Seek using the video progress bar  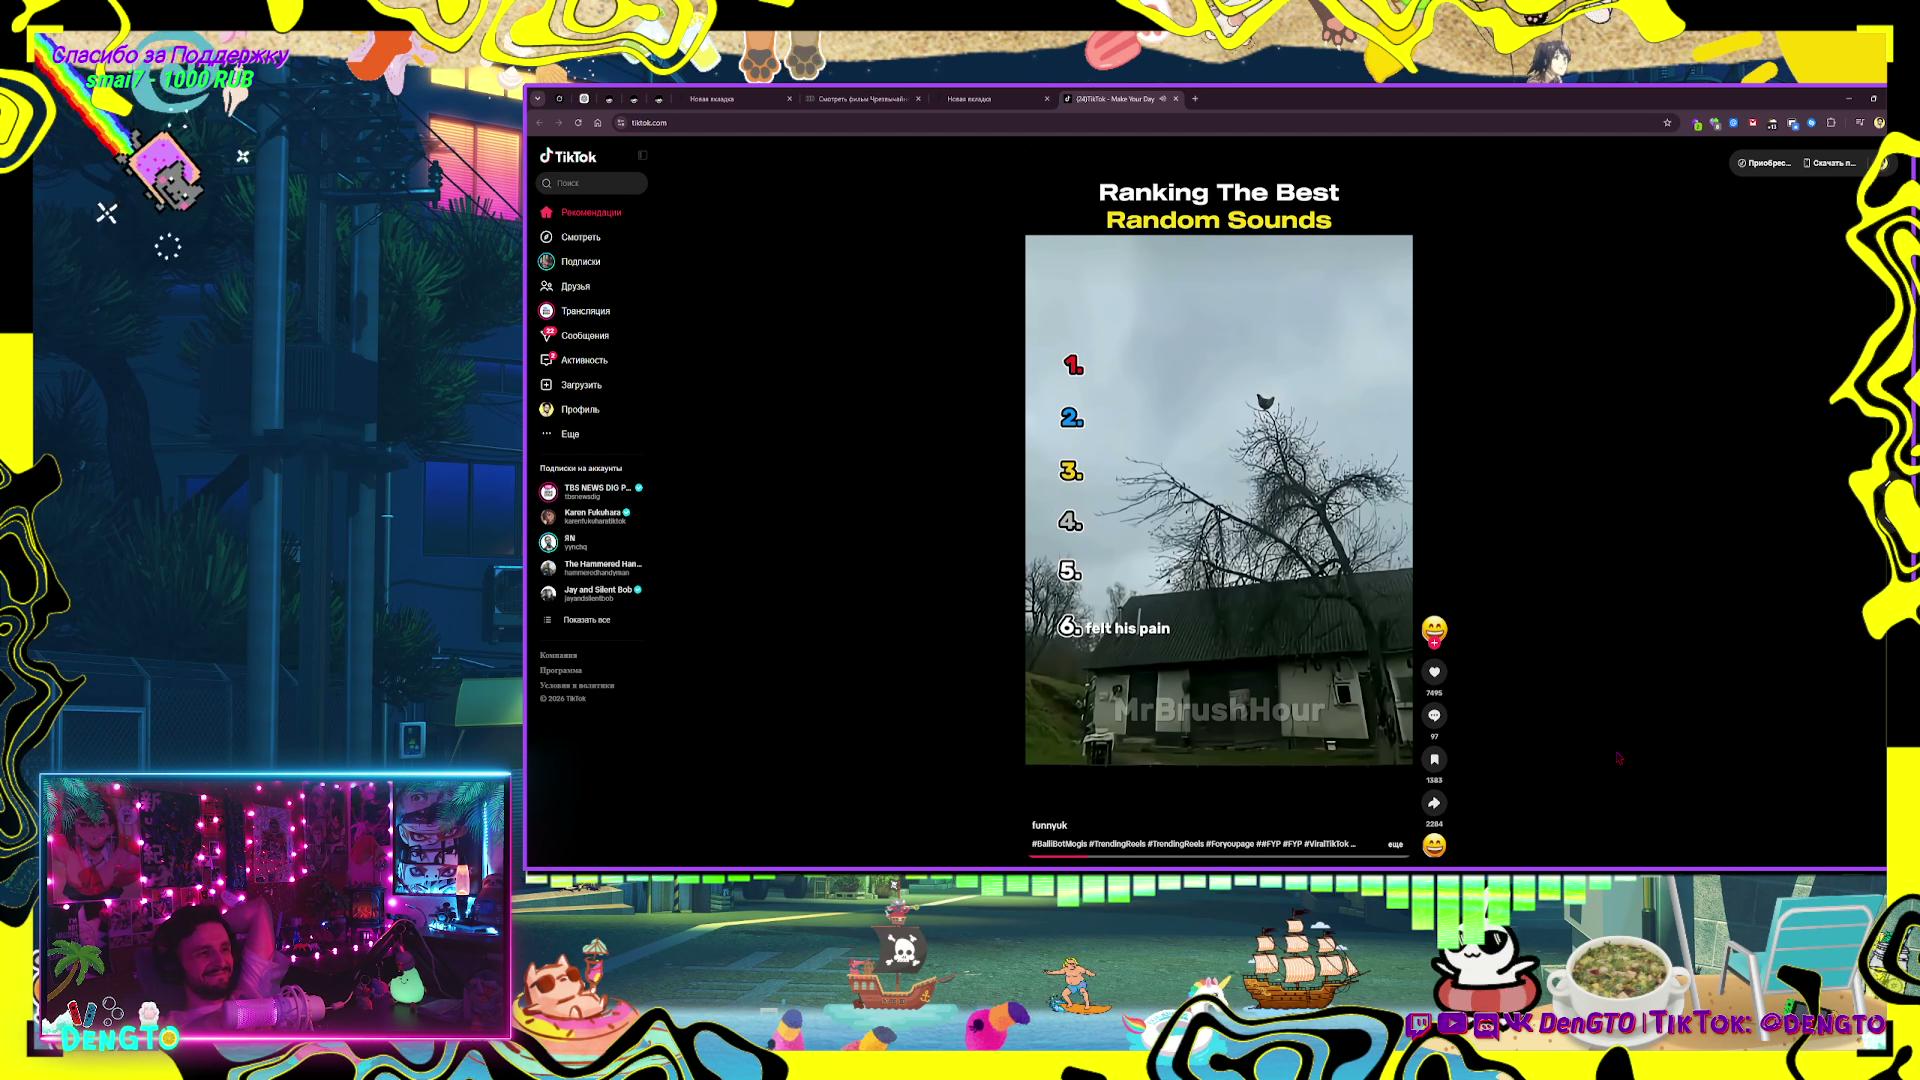click(1219, 856)
